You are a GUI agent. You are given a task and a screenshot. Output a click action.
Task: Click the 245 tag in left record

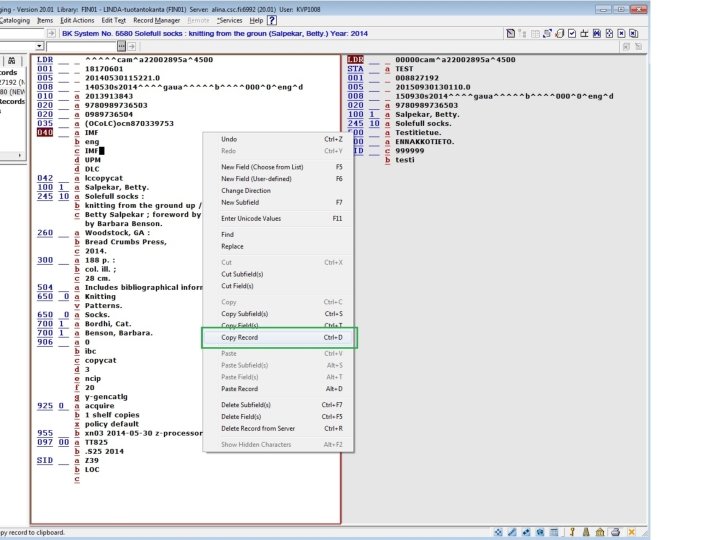tap(45, 197)
